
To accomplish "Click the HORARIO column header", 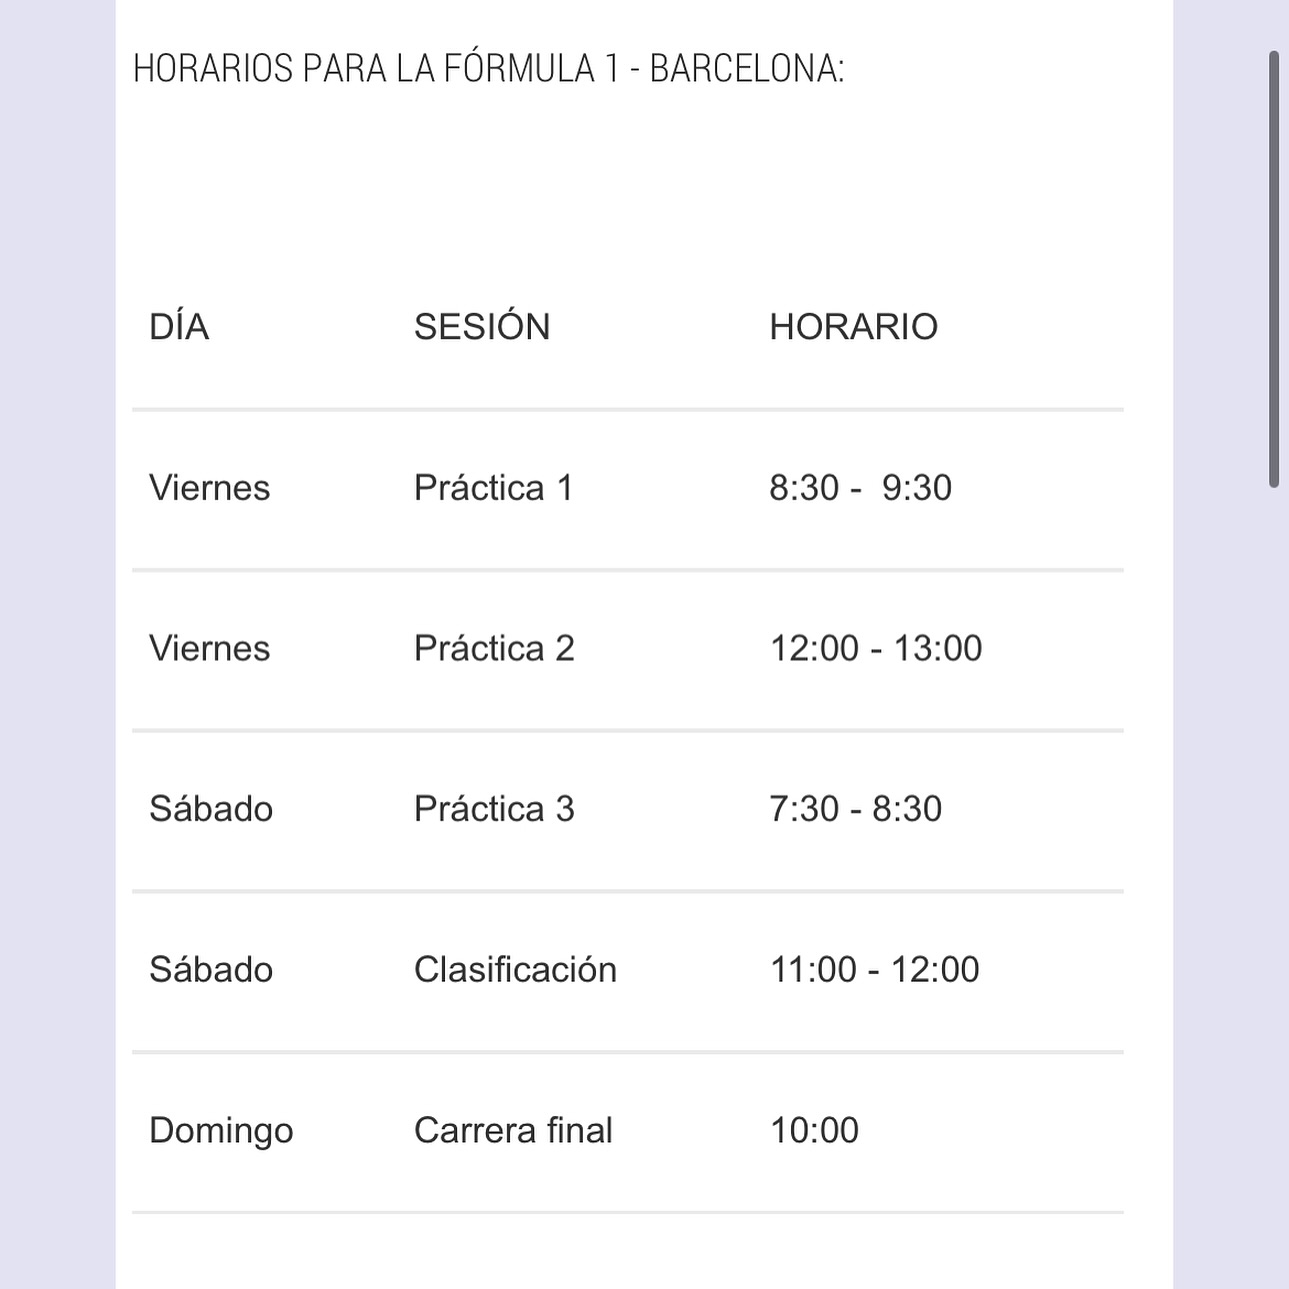I will coord(853,327).
